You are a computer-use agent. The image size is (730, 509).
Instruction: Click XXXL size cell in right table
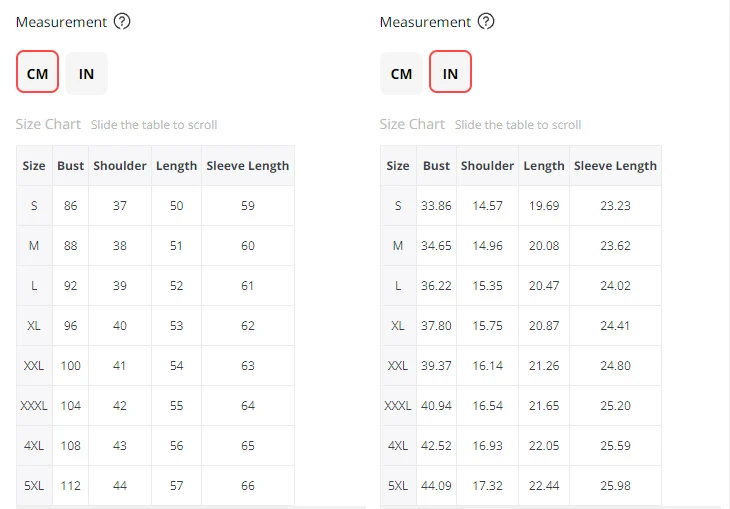(x=398, y=406)
